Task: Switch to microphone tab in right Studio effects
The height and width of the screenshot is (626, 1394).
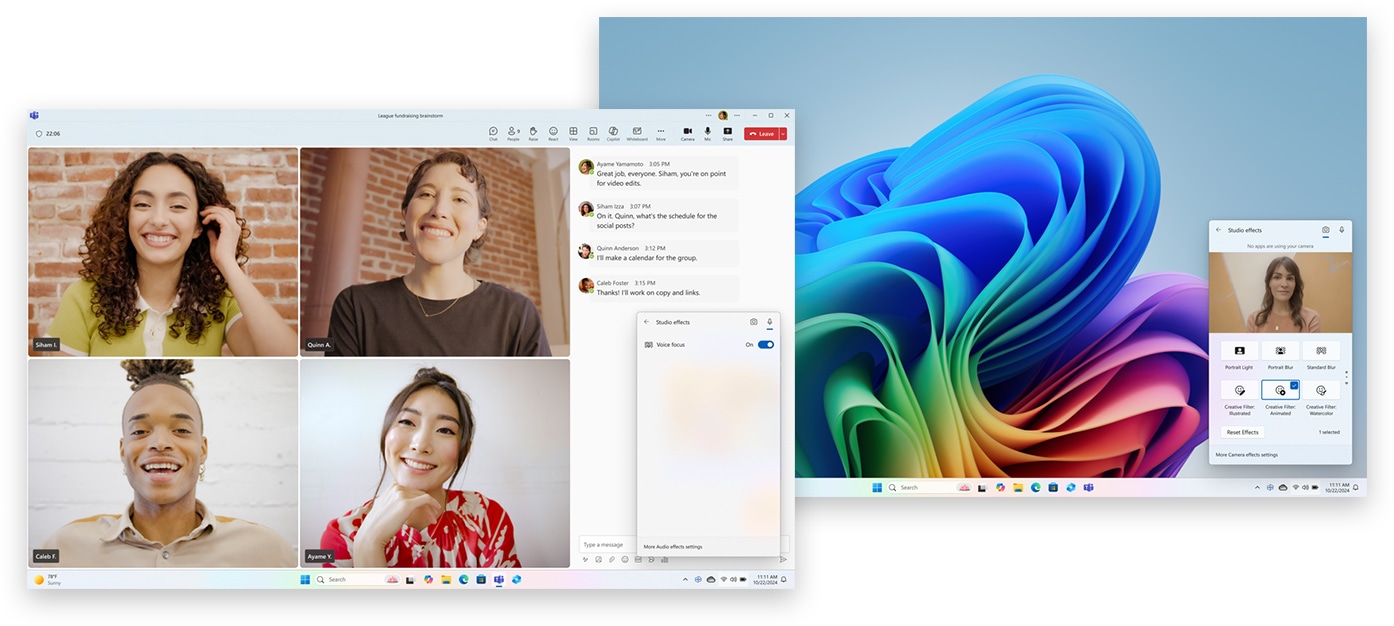Action: coord(1341,230)
